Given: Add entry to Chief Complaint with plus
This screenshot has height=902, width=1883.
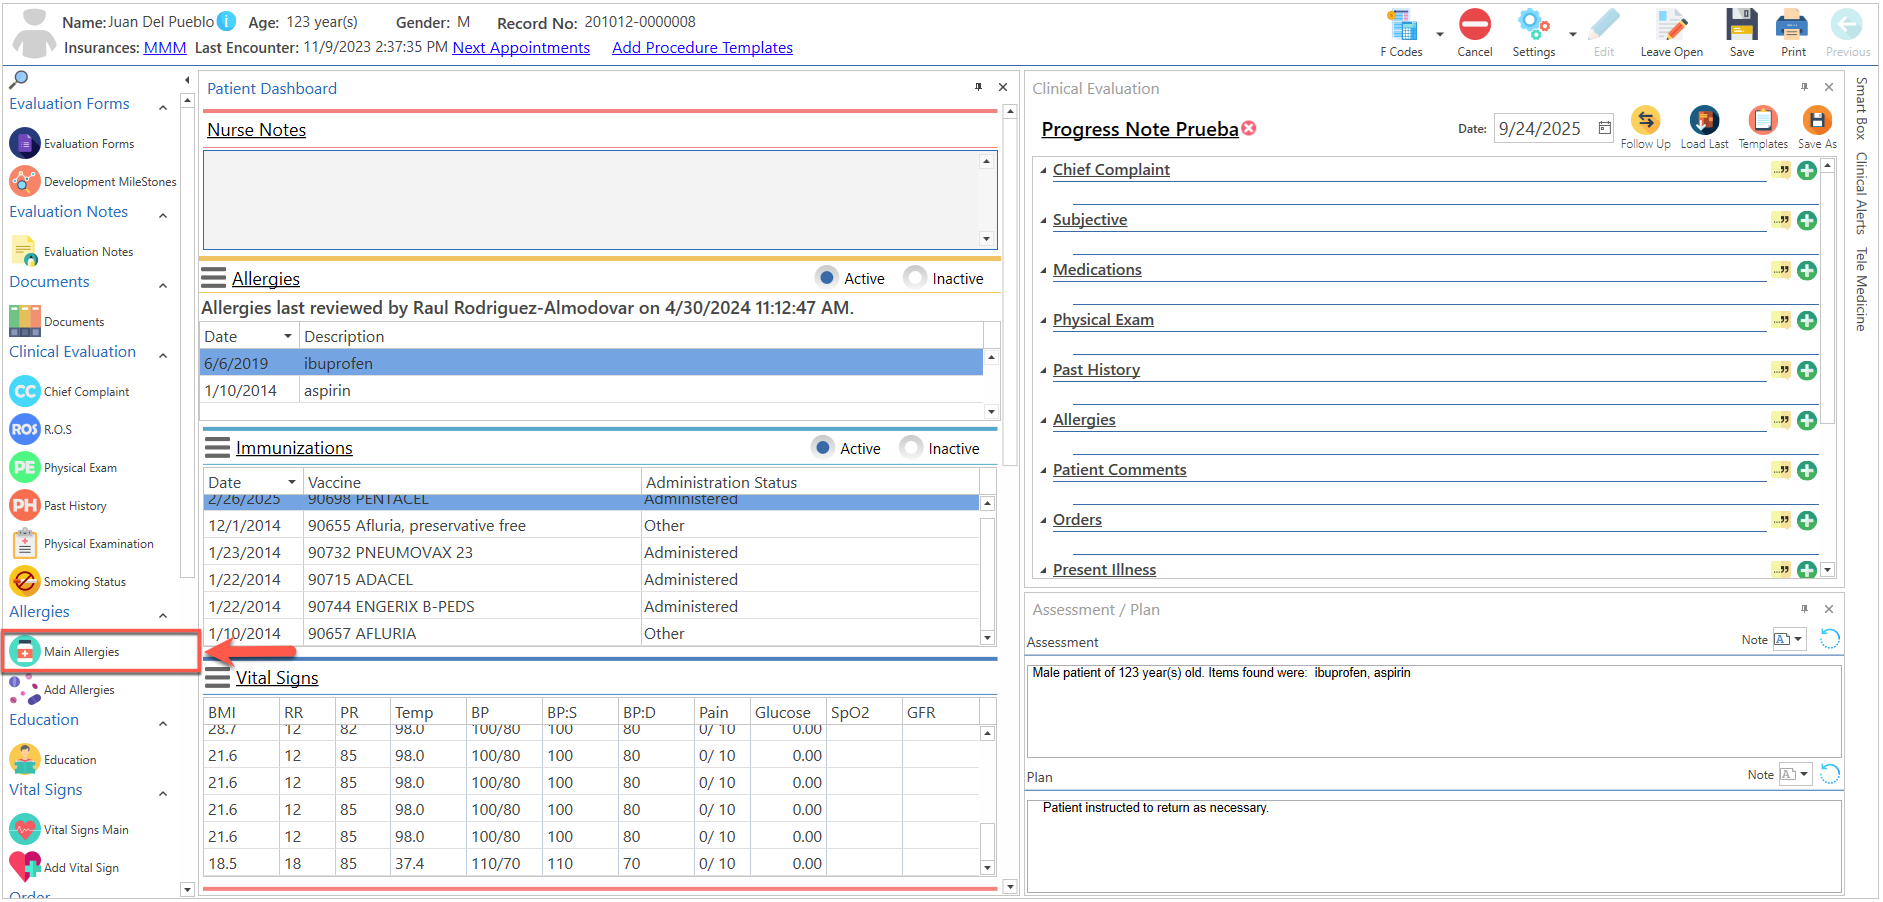Looking at the screenshot, I should click(x=1807, y=170).
